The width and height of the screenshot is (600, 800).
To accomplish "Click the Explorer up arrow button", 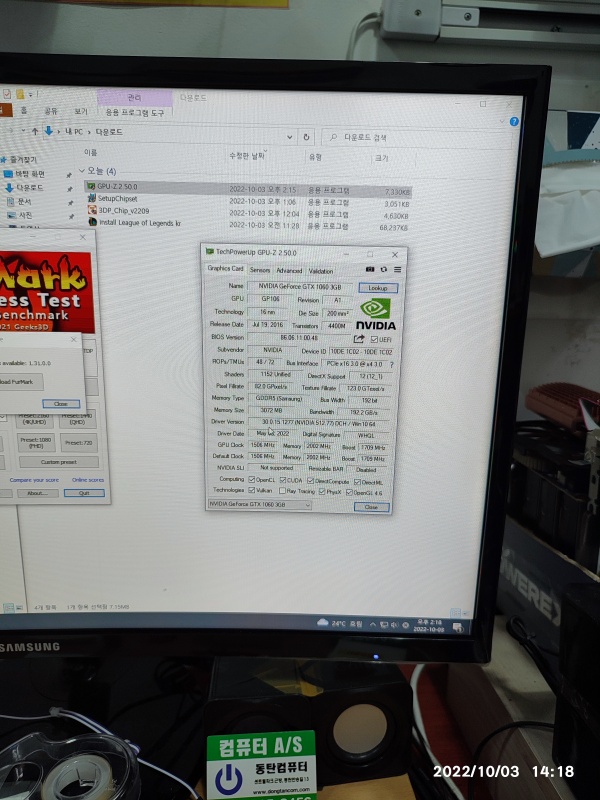I will click(x=35, y=131).
